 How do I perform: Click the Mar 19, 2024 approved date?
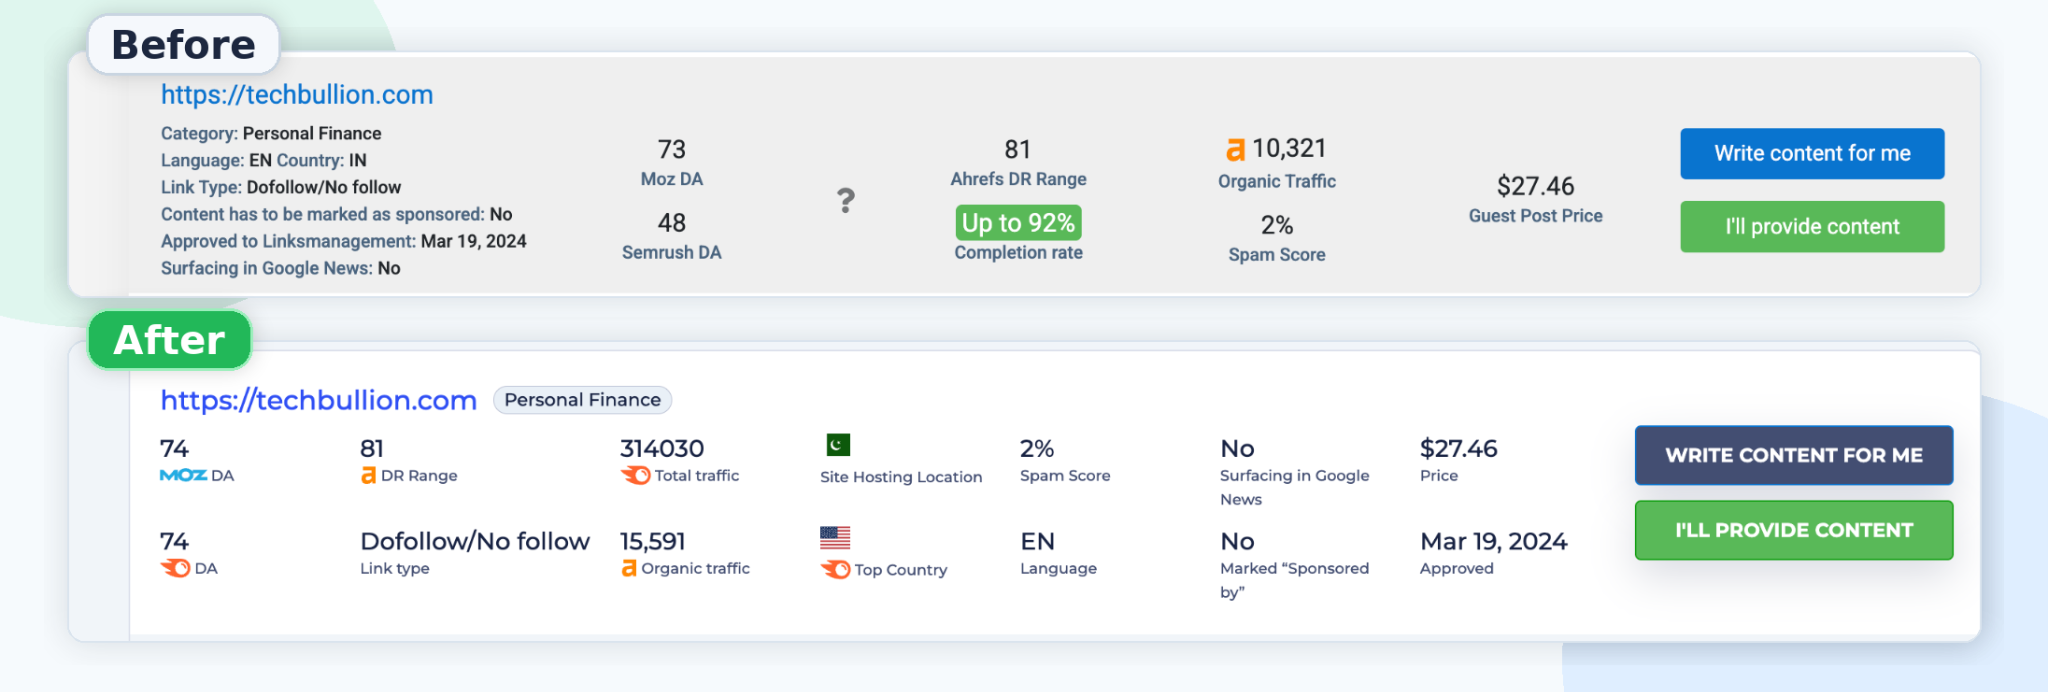point(1494,541)
